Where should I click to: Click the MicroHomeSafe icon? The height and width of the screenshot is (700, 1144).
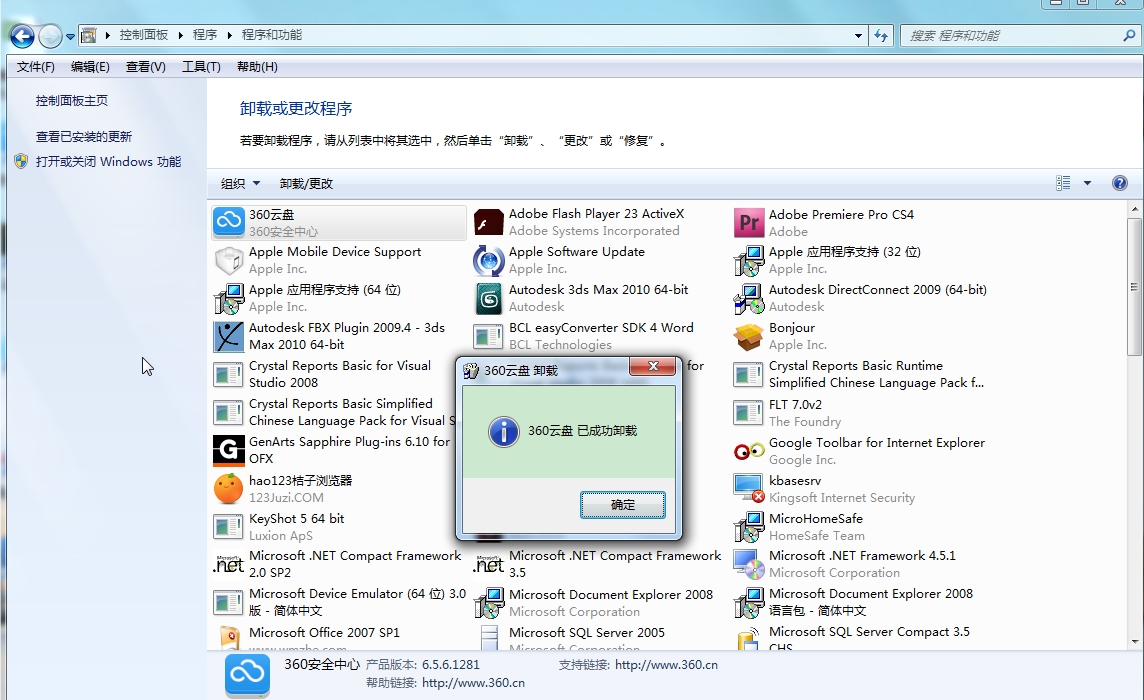748,526
